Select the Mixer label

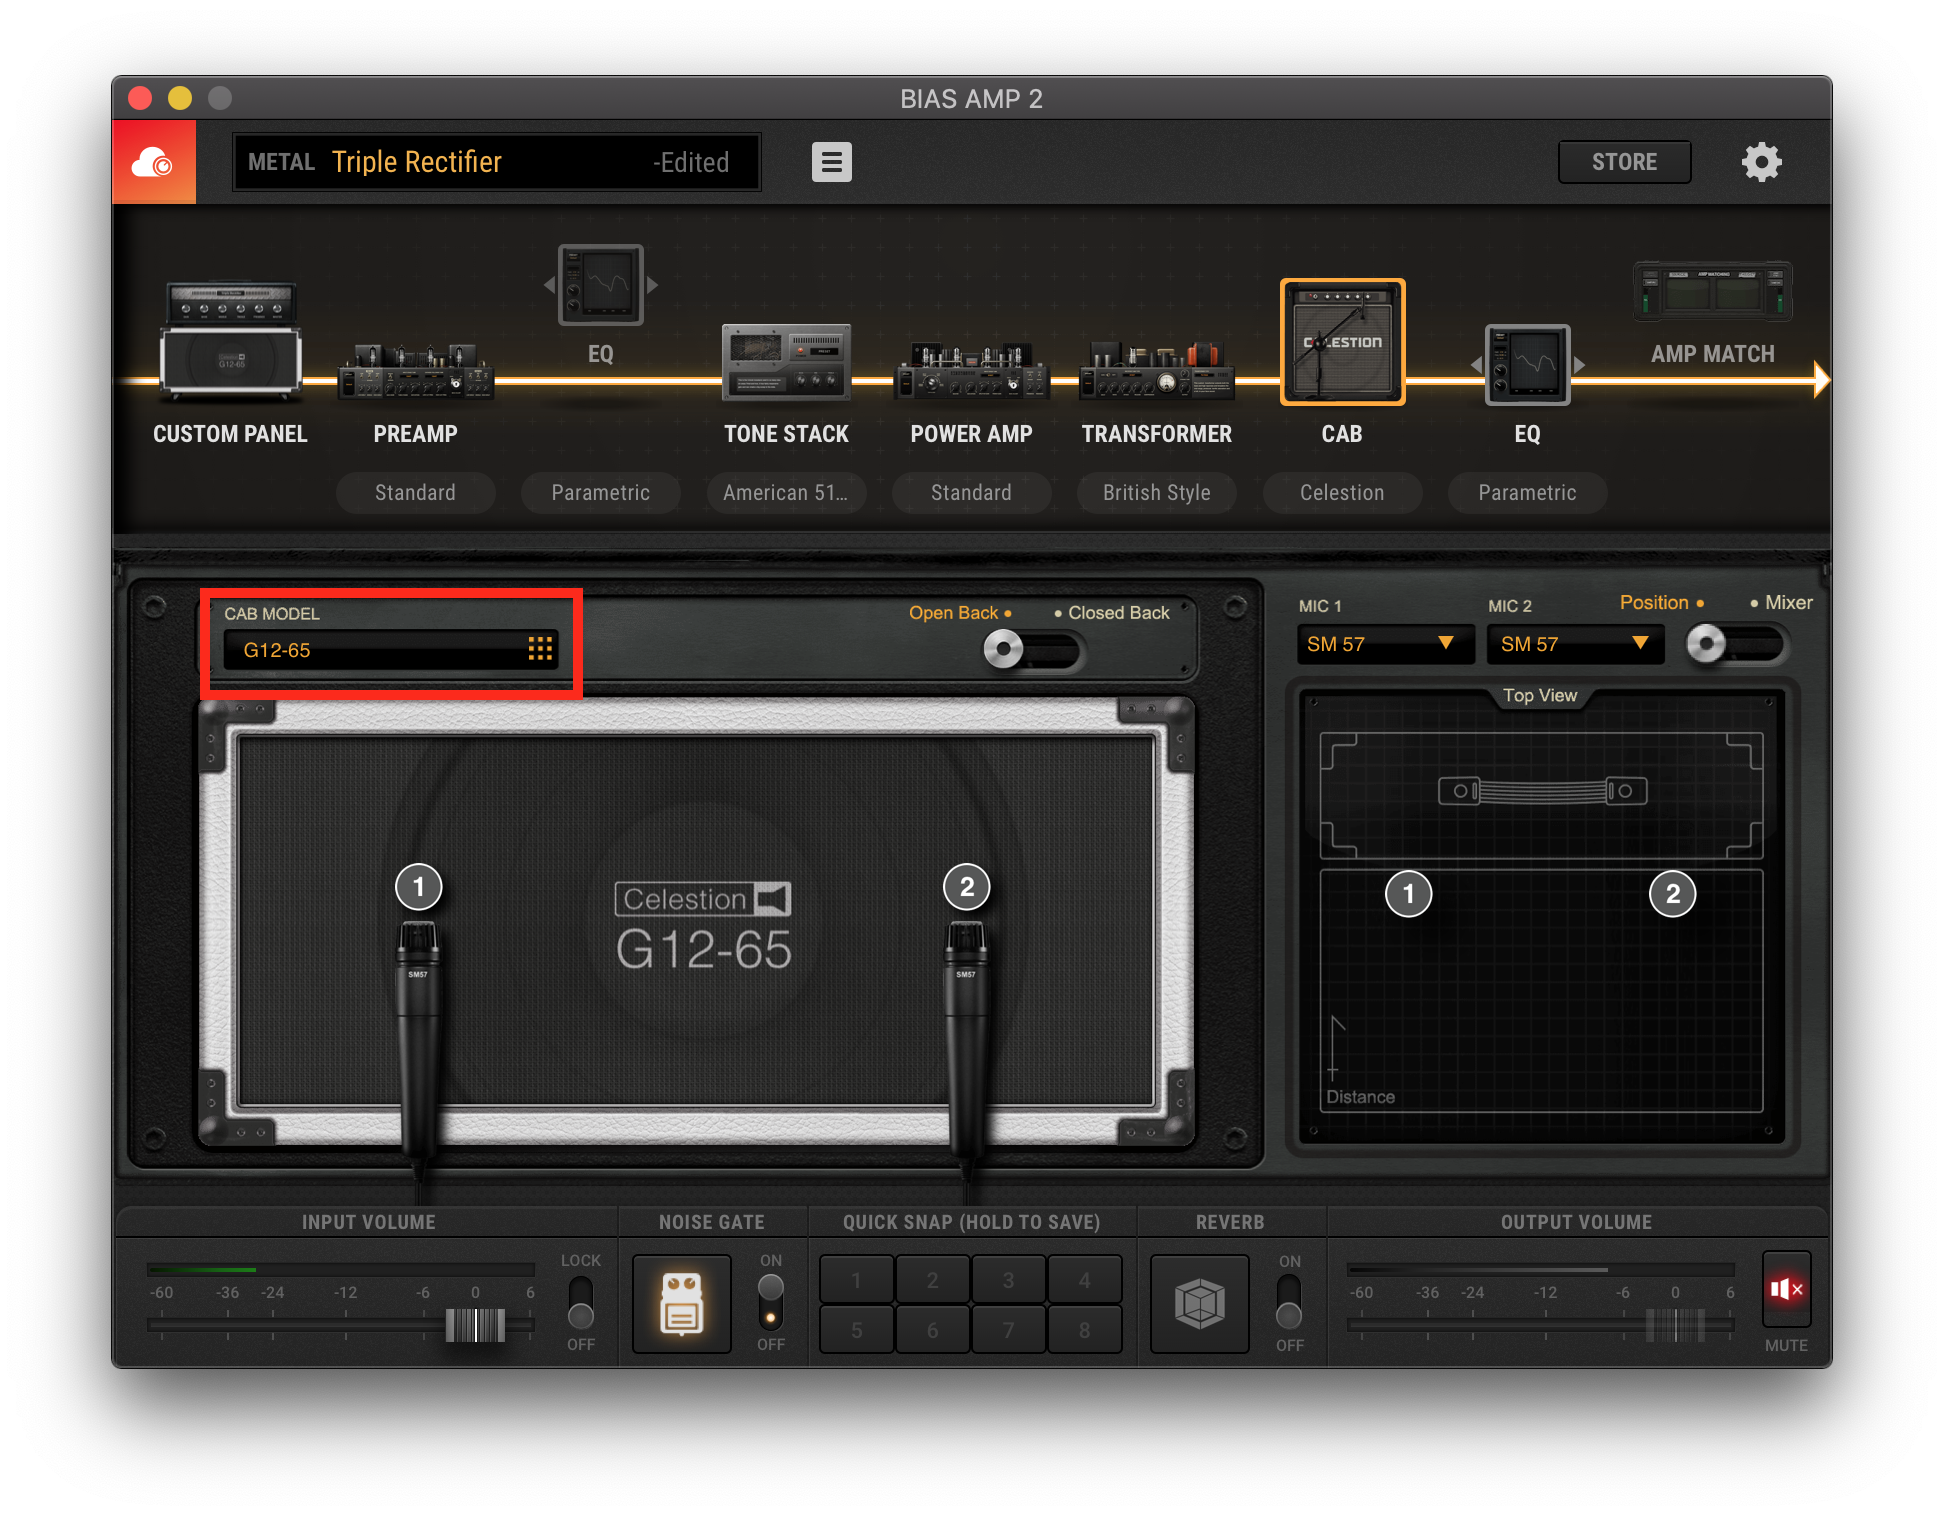1788,602
